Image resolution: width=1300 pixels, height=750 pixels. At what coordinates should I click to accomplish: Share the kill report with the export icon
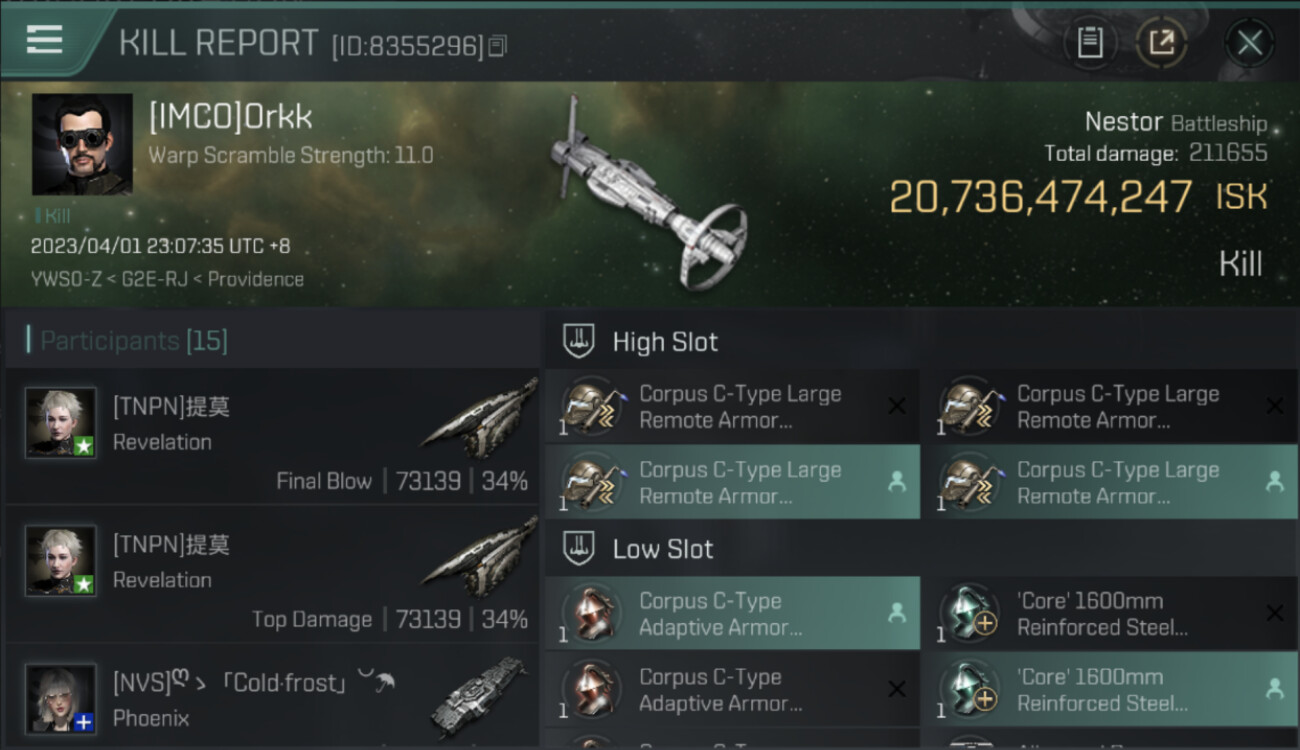coord(1161,43)
